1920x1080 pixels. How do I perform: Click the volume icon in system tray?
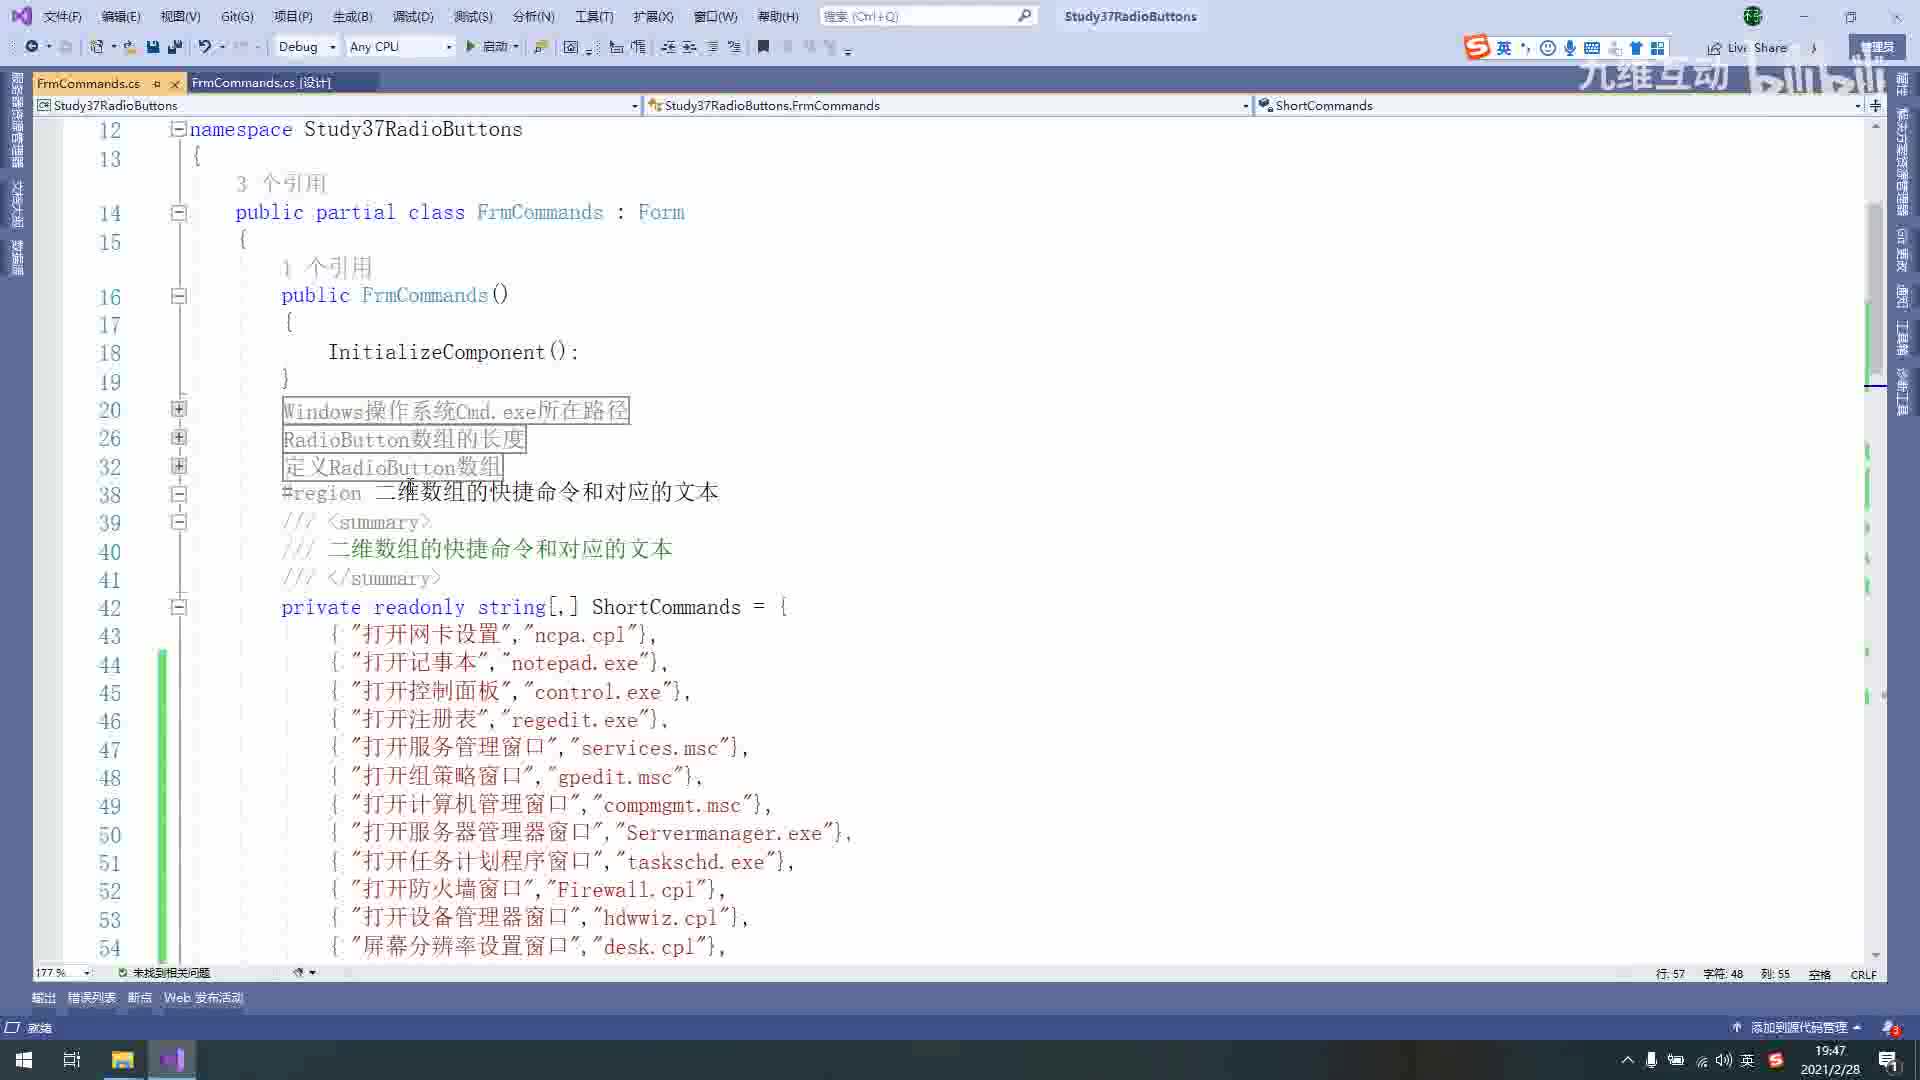[x=1723, y=1060]
